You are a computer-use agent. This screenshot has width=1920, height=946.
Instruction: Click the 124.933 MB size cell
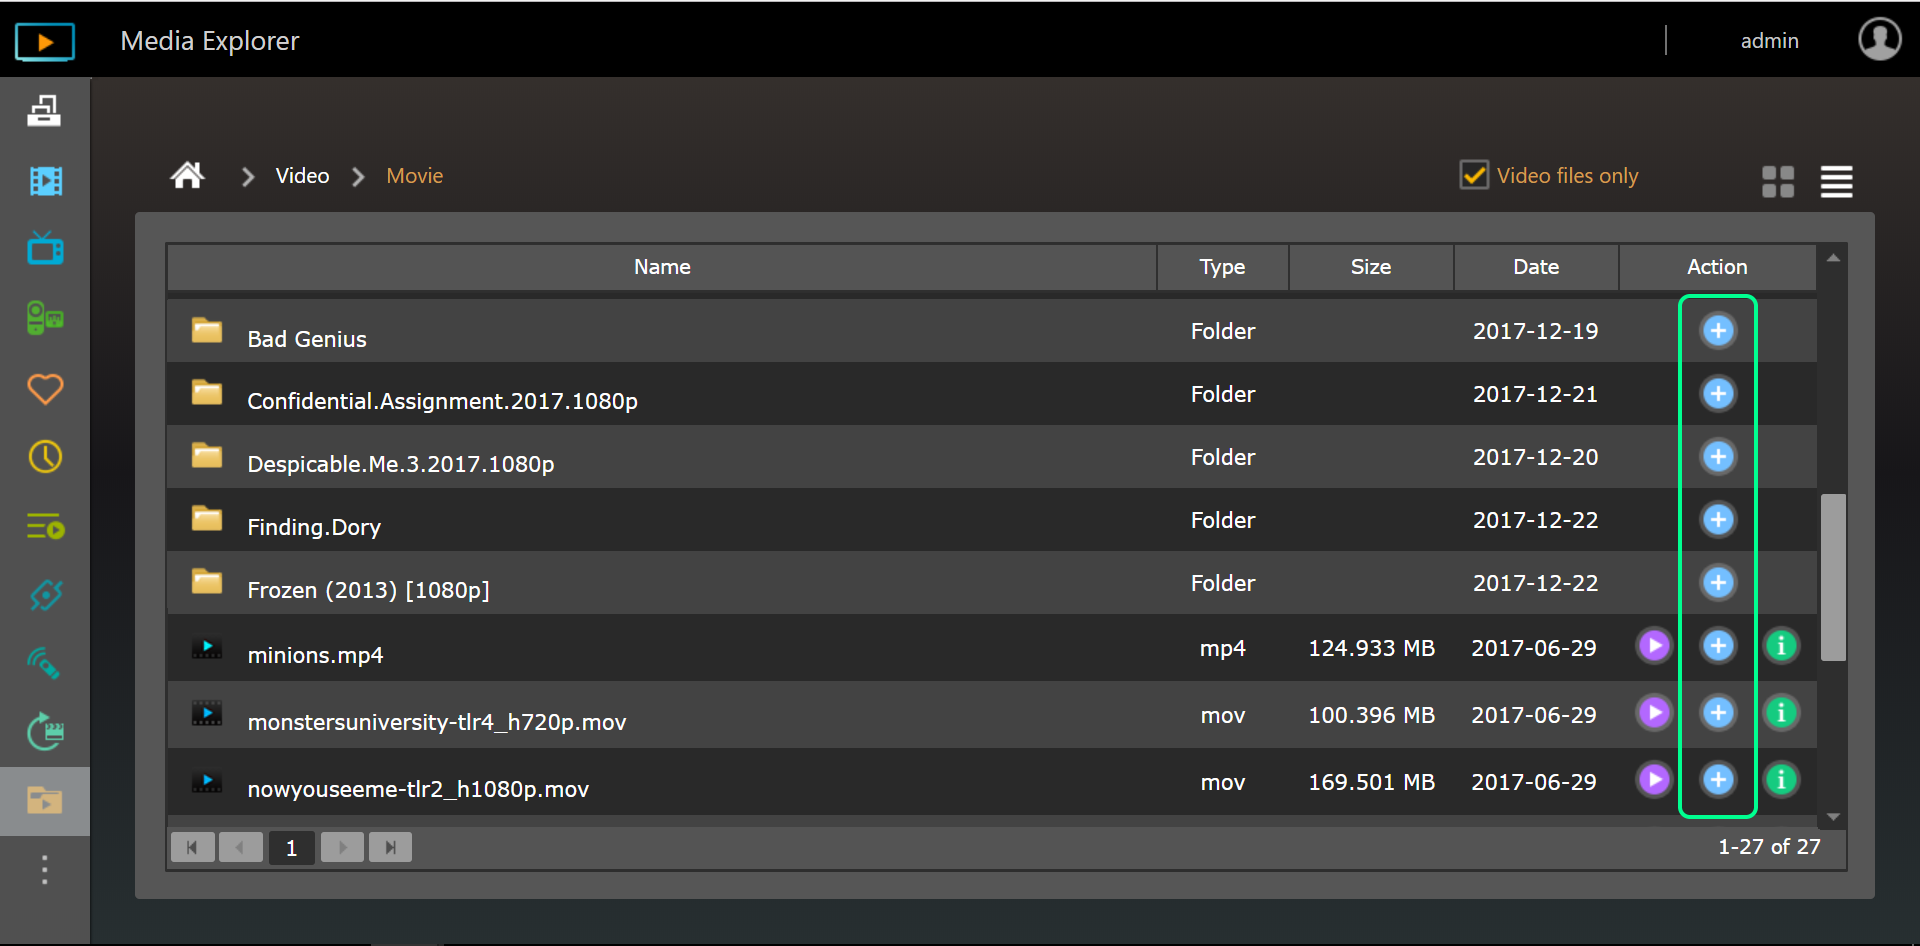click(x=1371, y=648)
